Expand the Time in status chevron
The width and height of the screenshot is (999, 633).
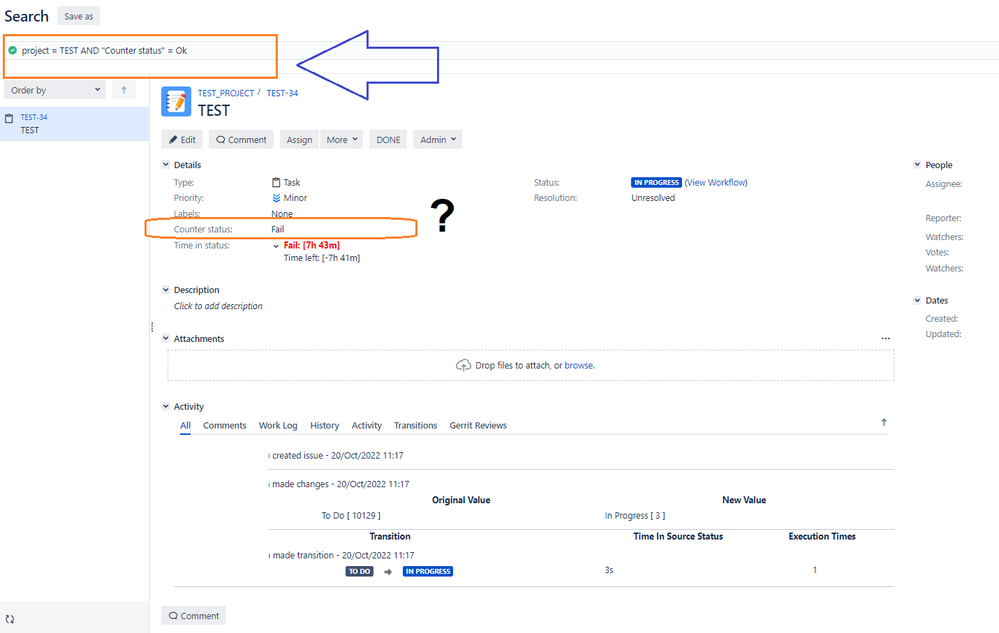pos(276,246)
